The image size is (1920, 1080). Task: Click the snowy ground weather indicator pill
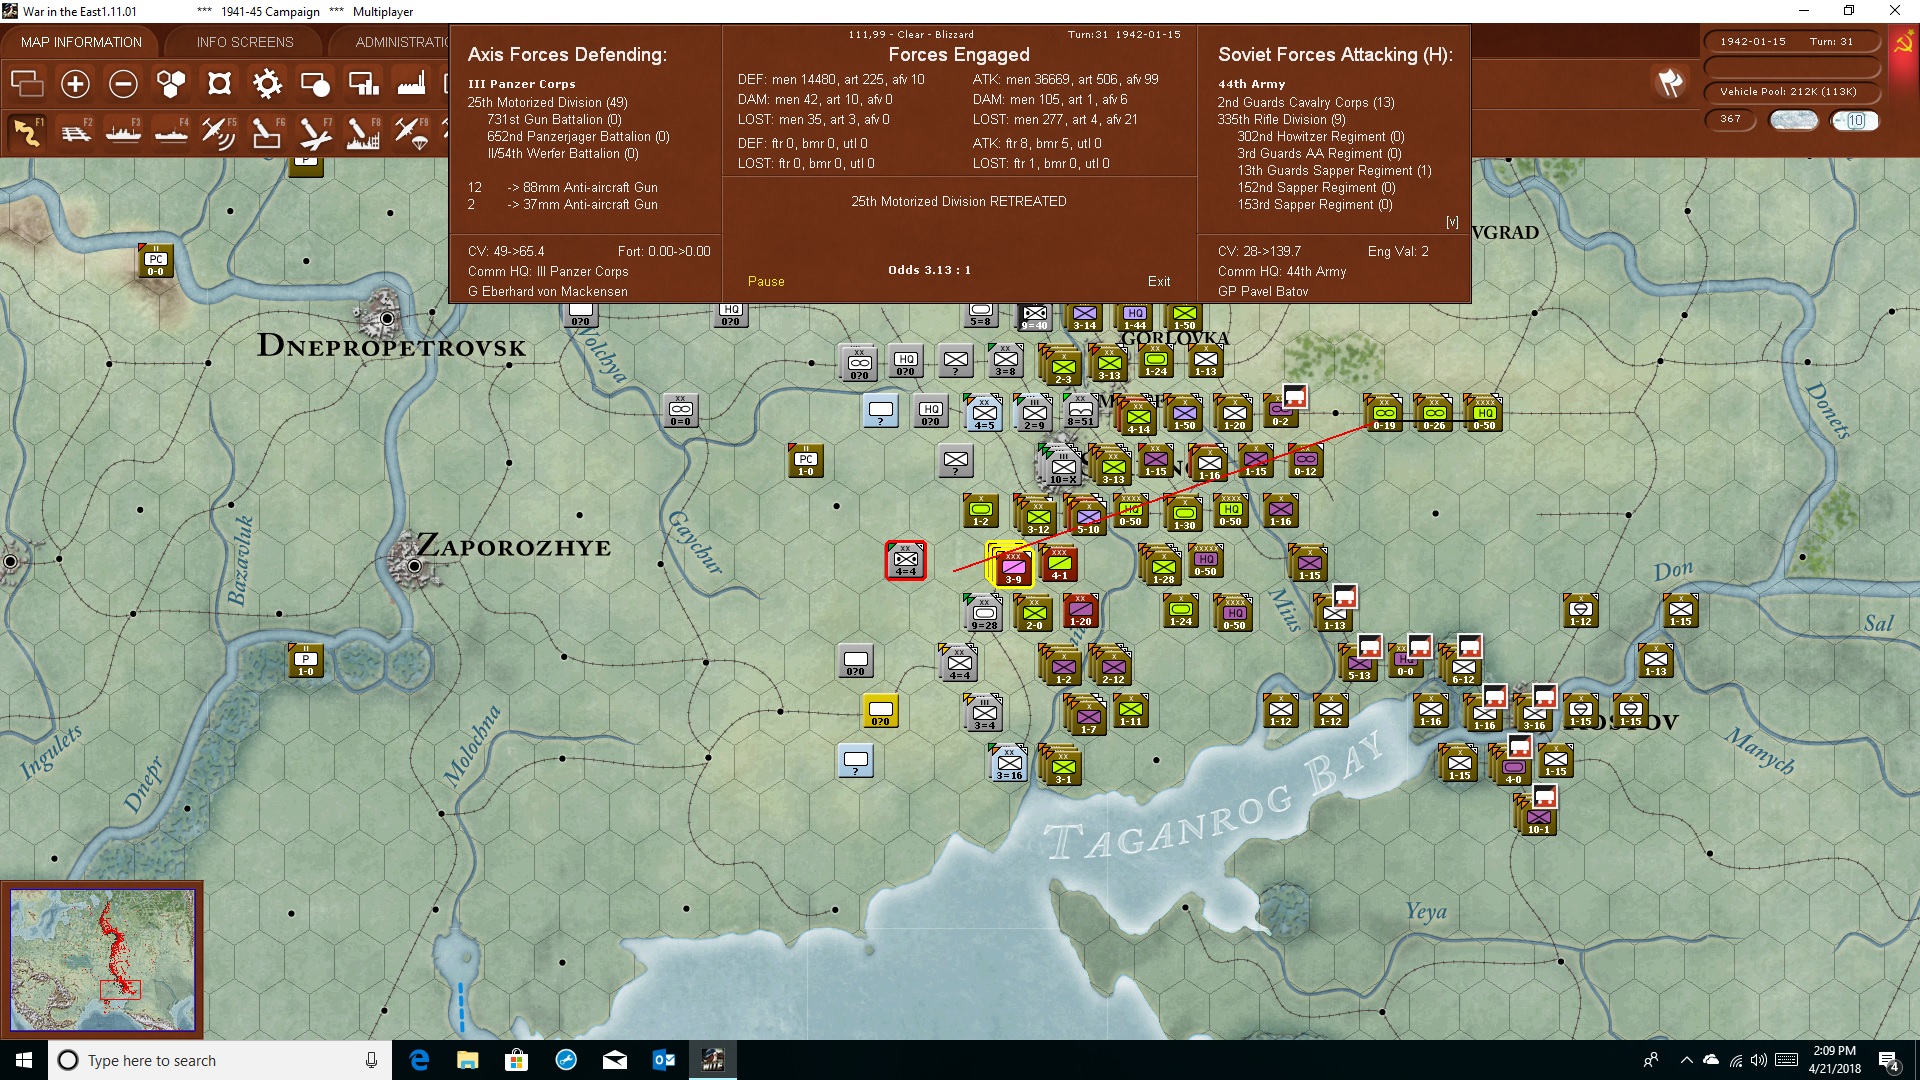pyautogui.click(x=1794, y=121)
